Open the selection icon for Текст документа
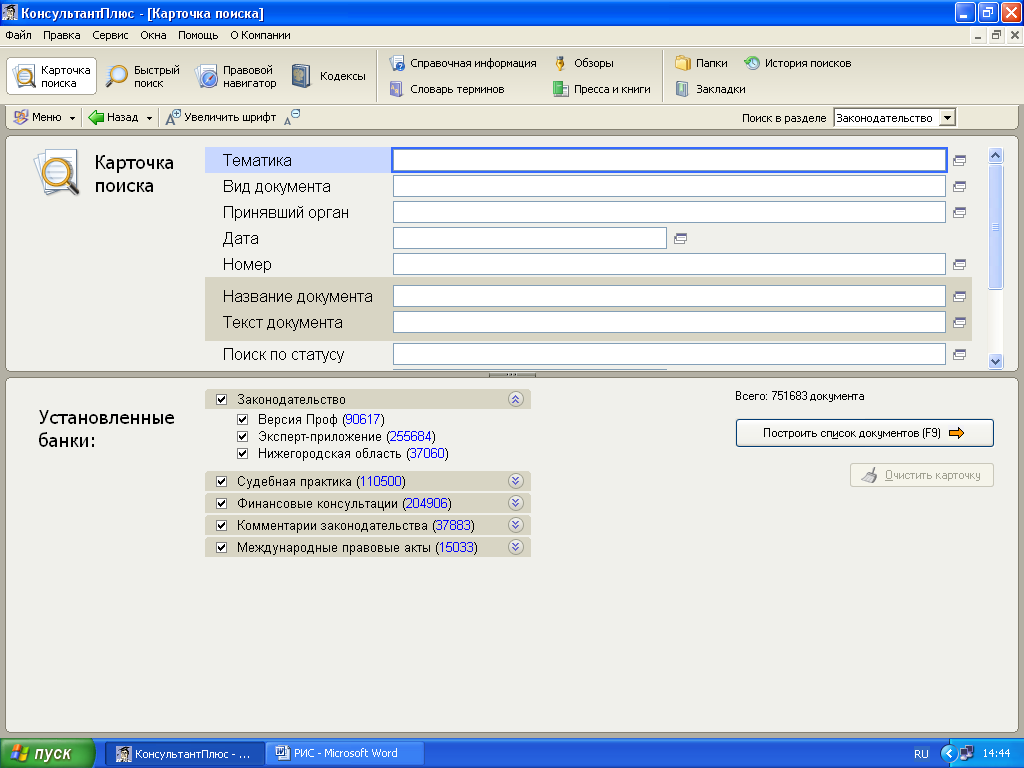1024x768 pixels. tap(959, 323)
